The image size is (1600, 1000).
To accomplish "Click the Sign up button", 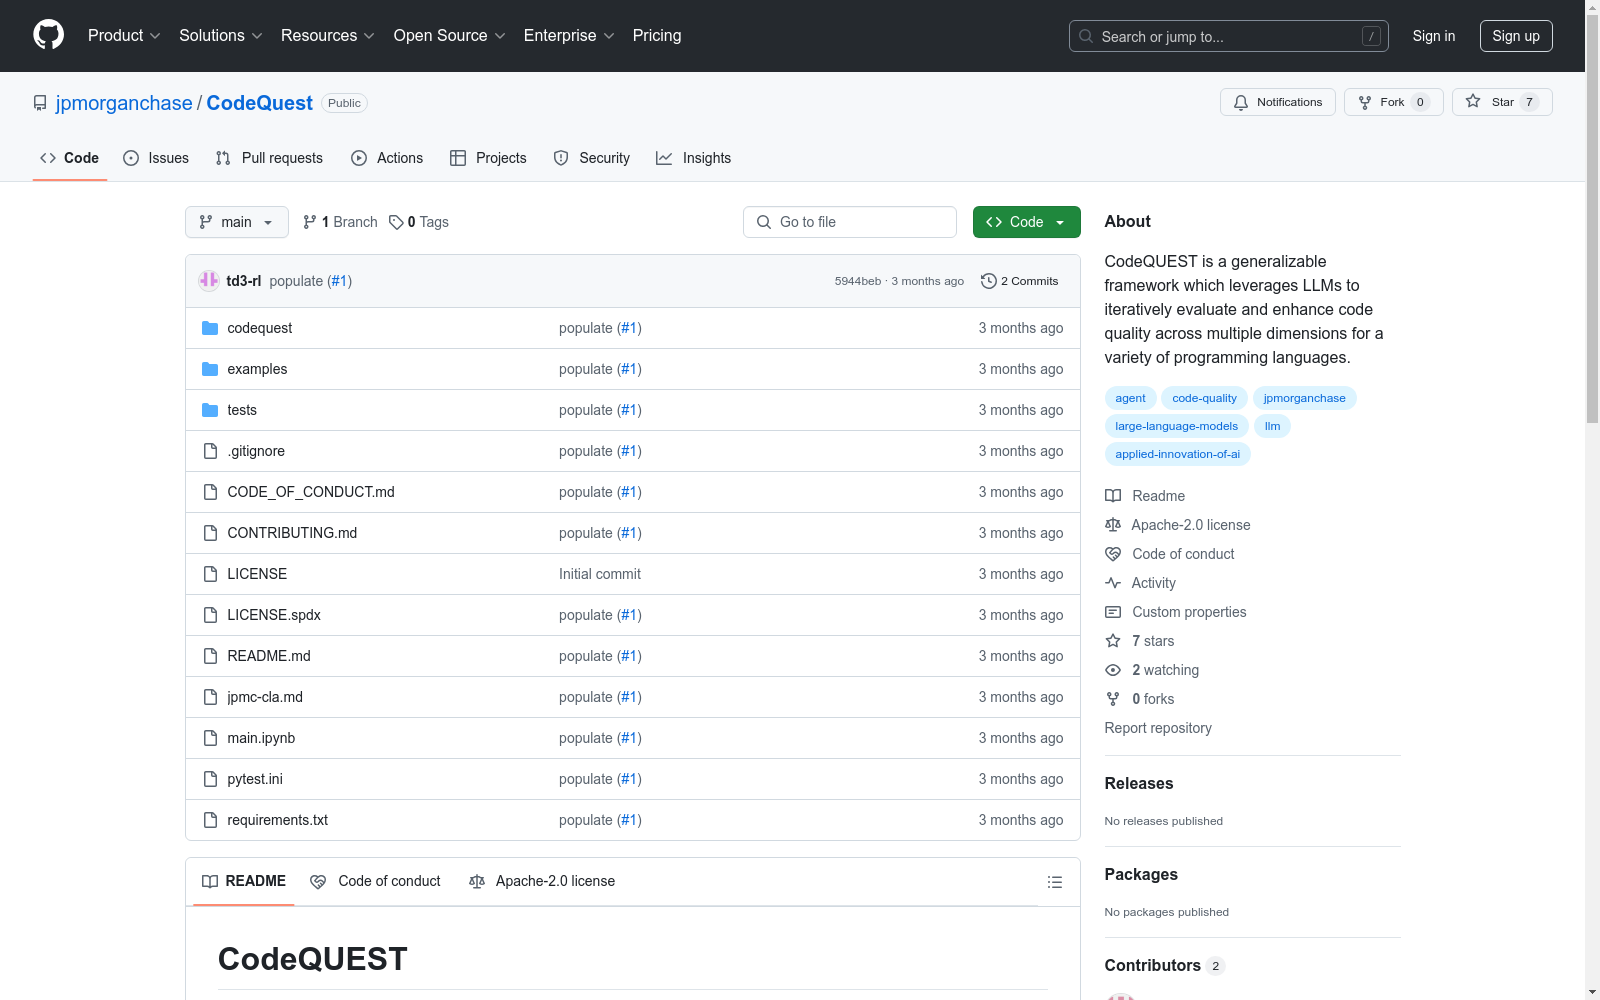I will (x=1516, y=36).
